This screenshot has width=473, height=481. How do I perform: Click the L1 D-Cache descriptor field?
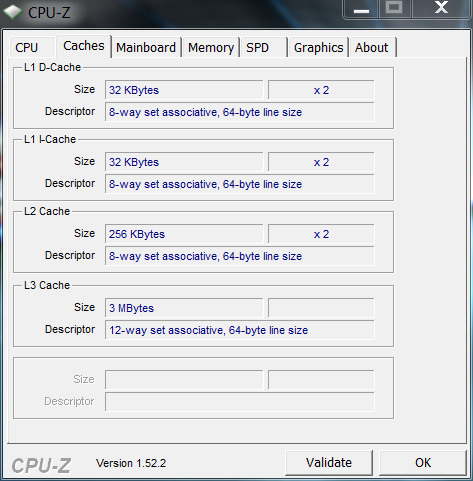240,112
